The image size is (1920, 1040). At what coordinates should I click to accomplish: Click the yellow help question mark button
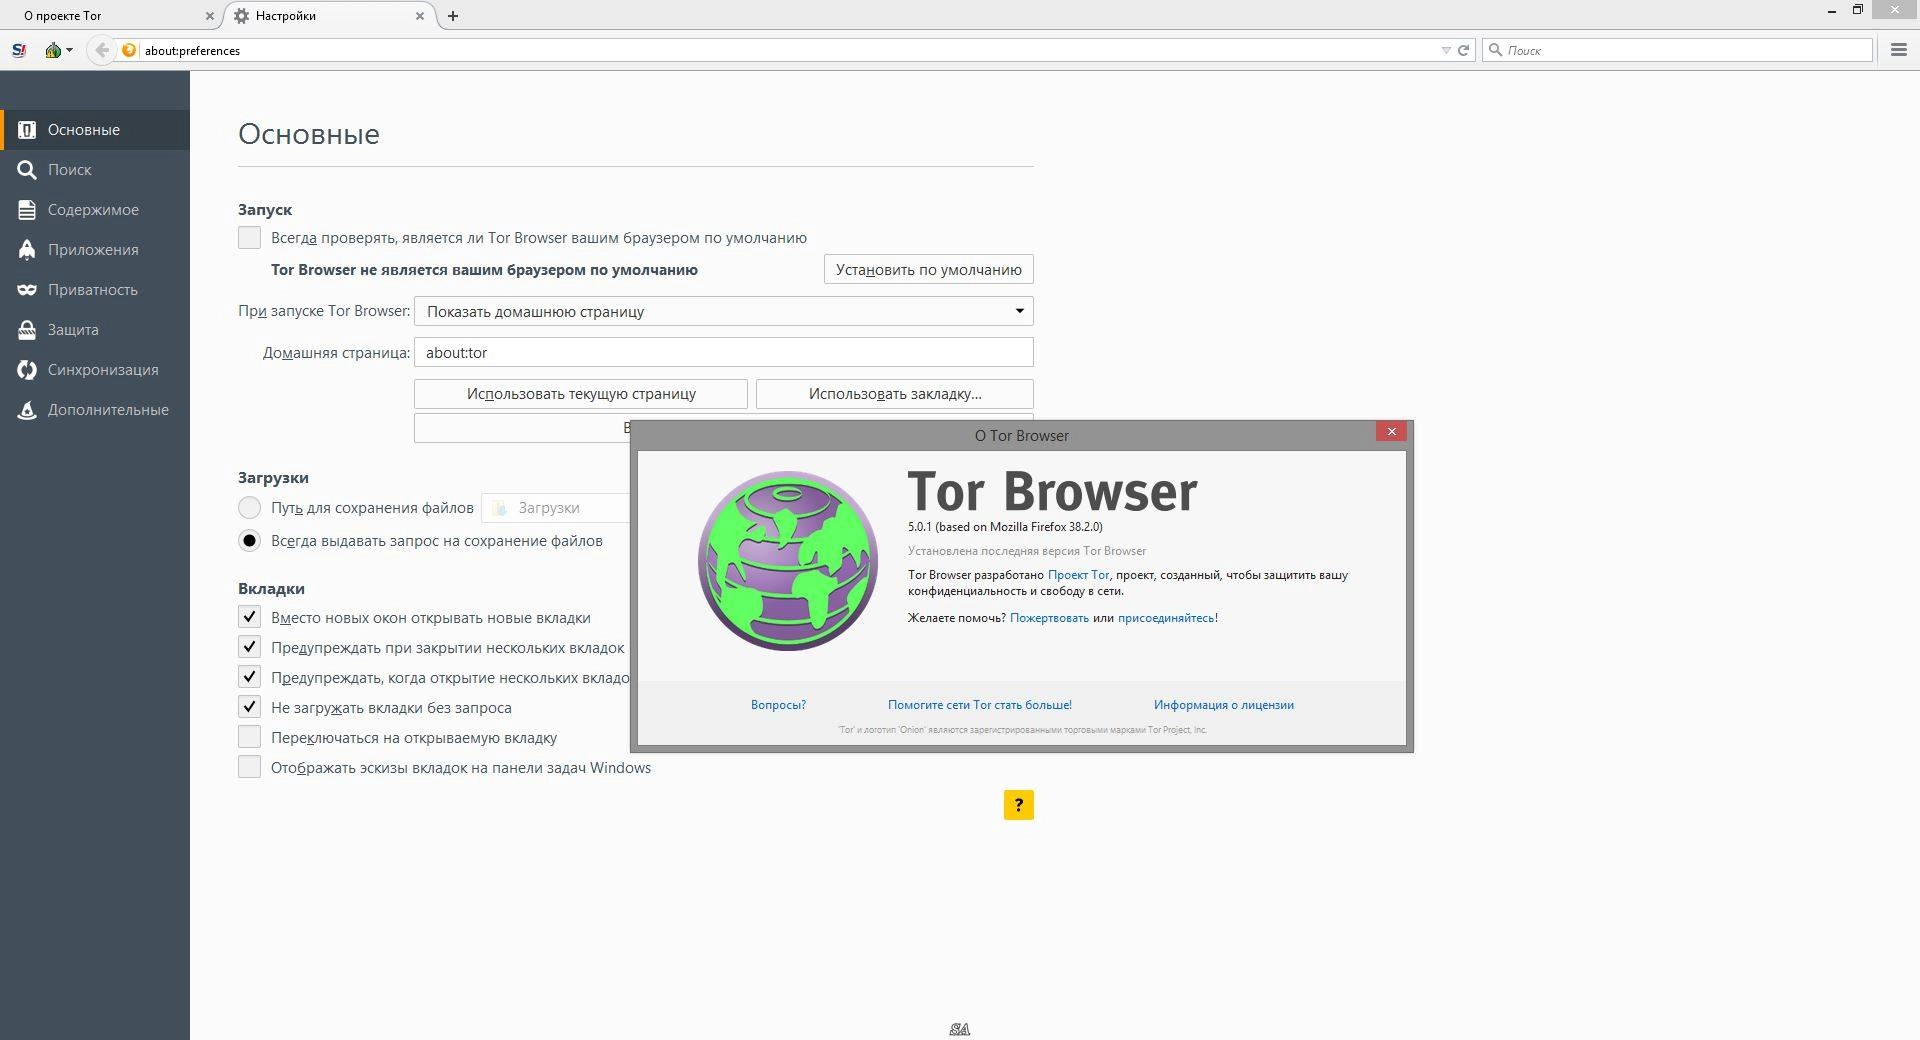pos(1018,805)
